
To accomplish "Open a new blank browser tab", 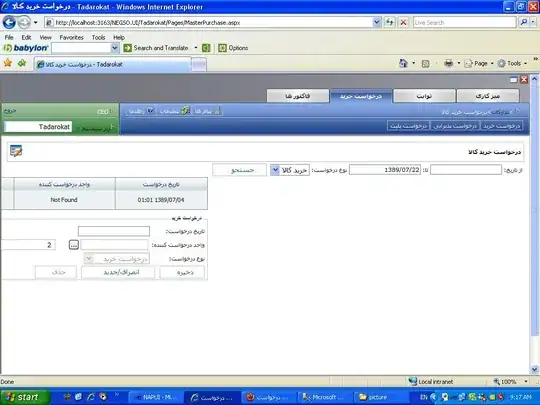I will click(x=199, y=64).
